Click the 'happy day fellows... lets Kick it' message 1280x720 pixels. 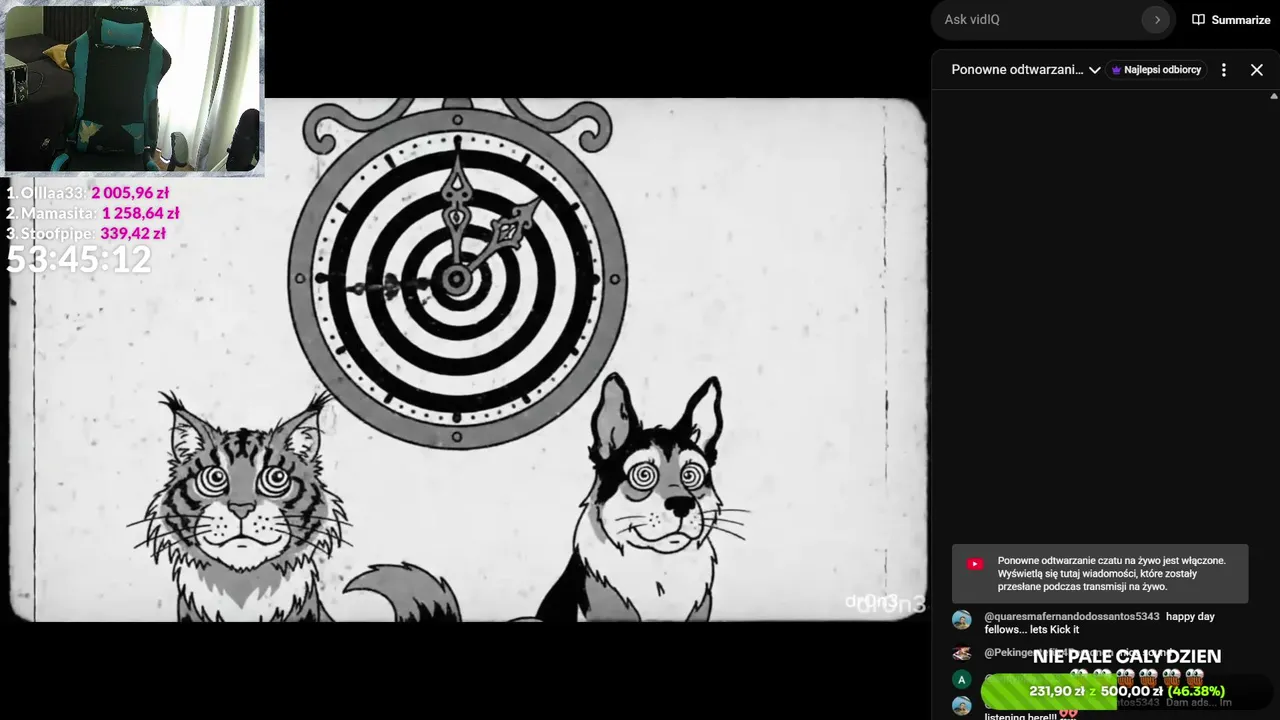[1100, 623]
